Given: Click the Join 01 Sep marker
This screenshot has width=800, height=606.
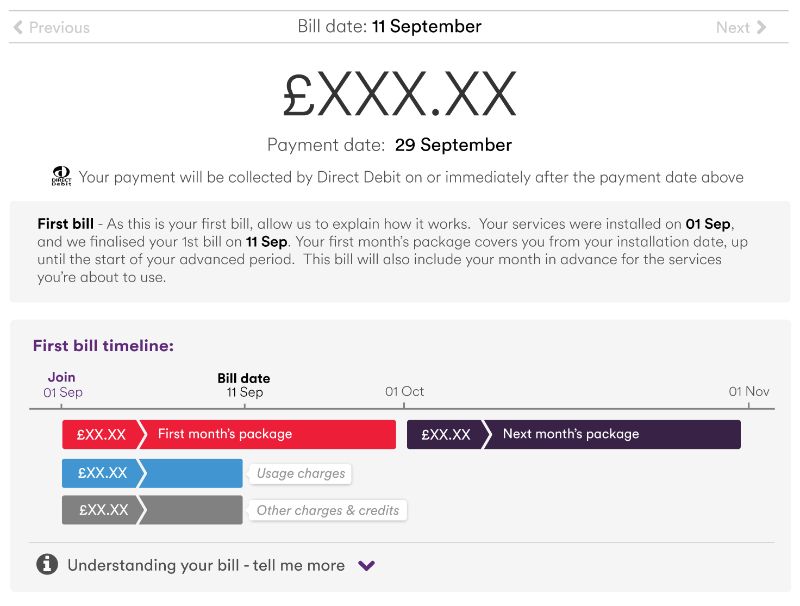Looking at the screenshot, I should coord(60,384).
